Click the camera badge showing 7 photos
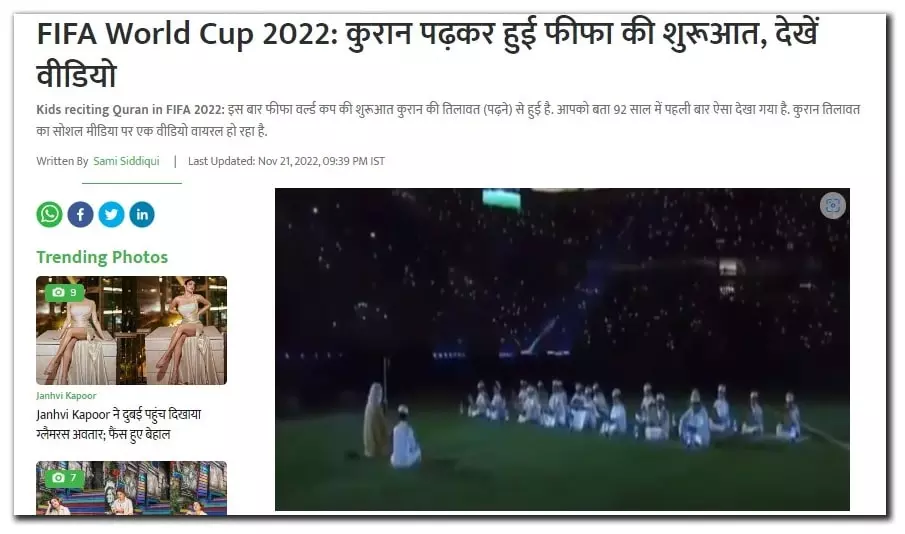905x534 pixels. 65,477
